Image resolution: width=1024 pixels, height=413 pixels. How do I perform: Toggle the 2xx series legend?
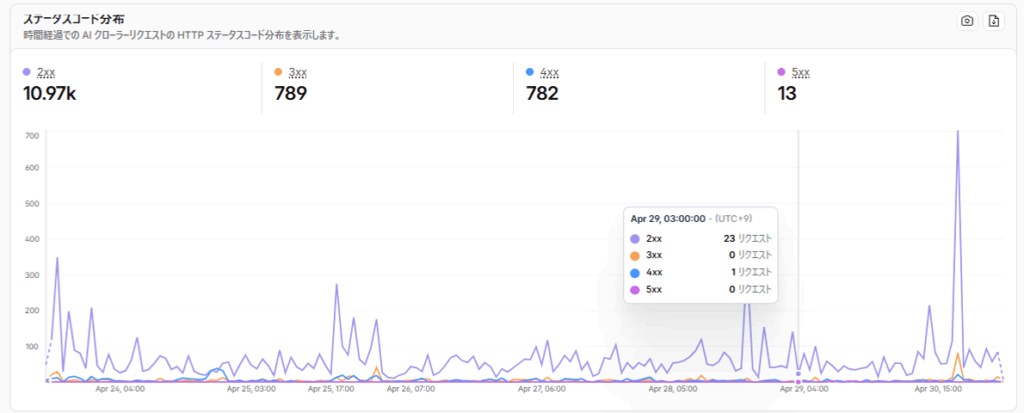coord(46,72)
